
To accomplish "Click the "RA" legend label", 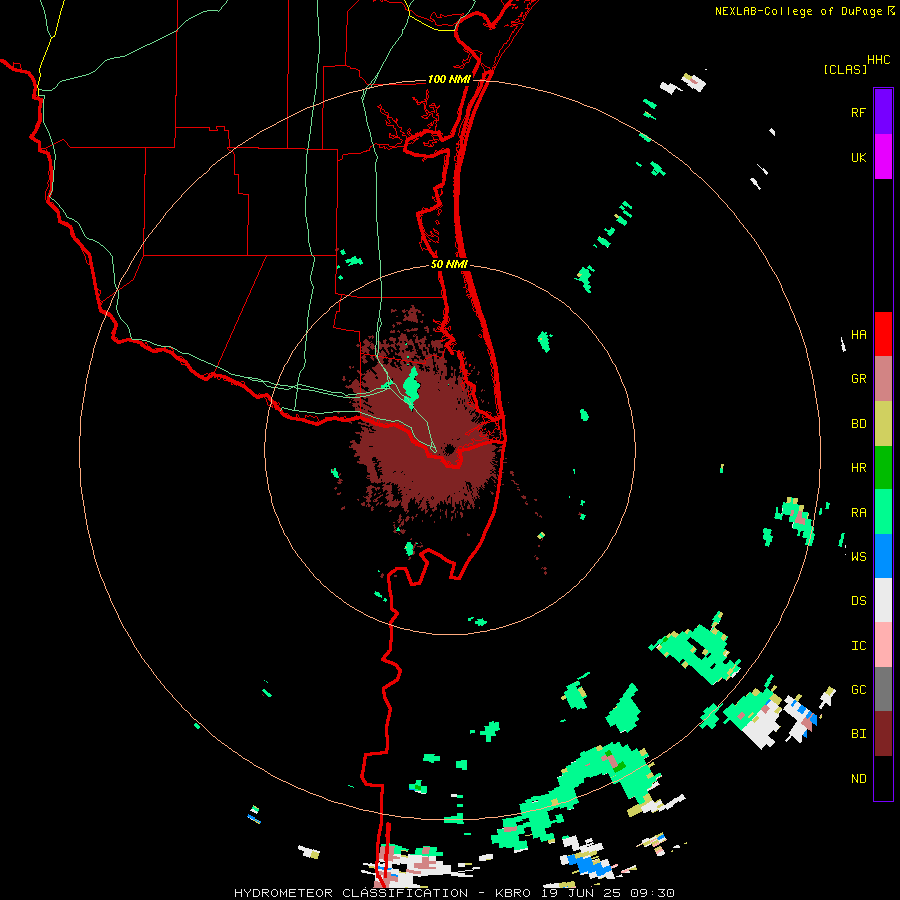I will tap(858, 513).
